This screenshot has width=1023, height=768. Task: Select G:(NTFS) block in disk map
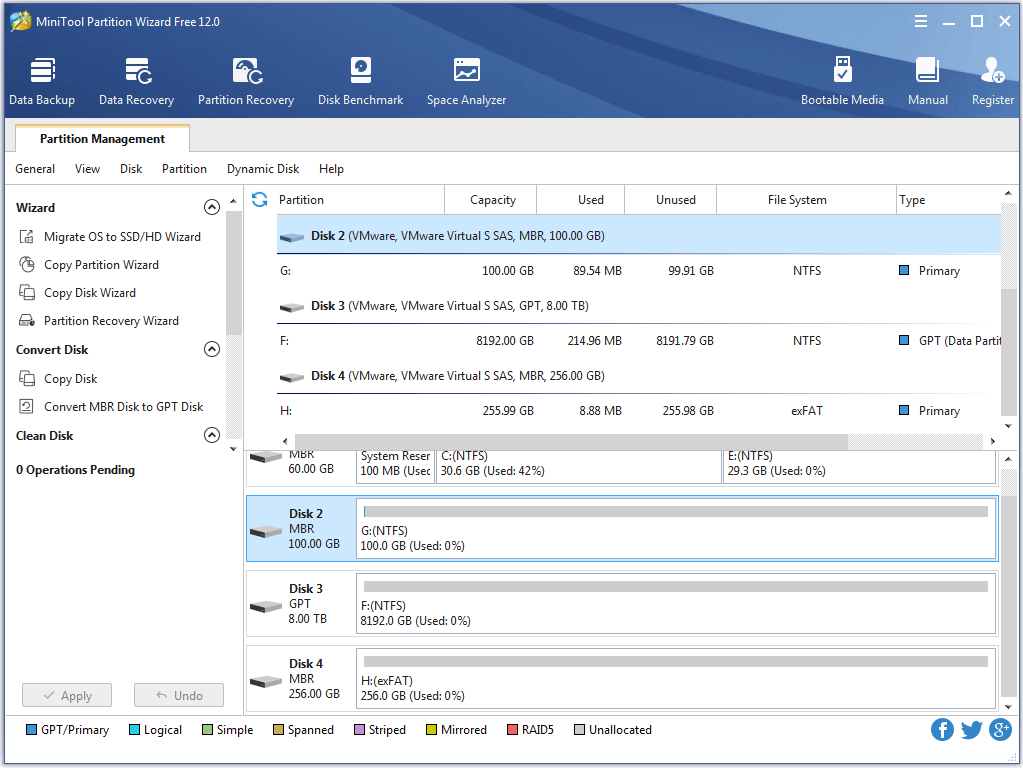click(x=677, y=529)
